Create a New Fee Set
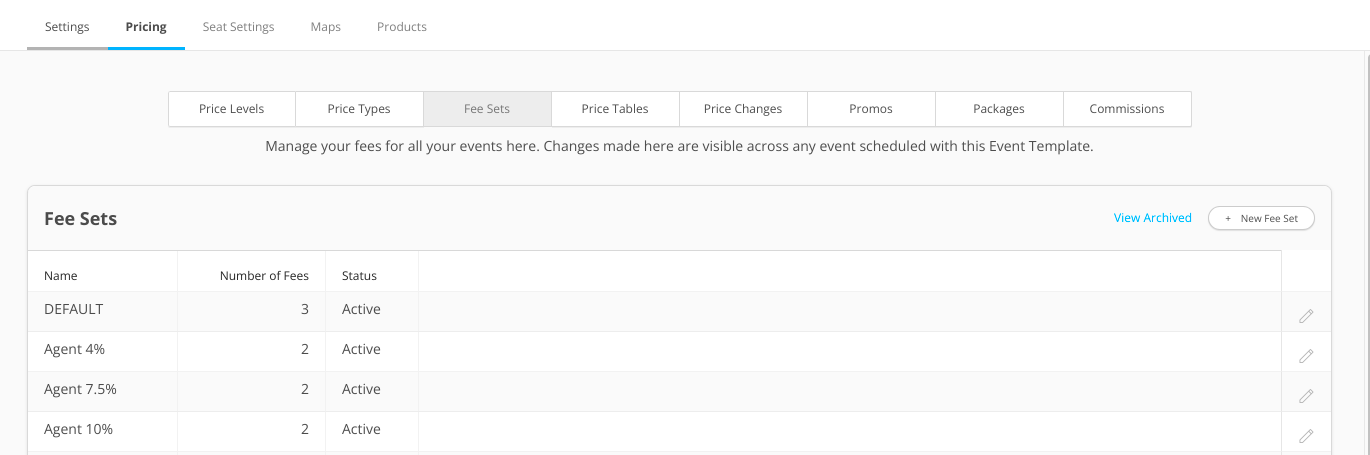The height and width of the screenshot is (455, 1370). click(1261, 218)
